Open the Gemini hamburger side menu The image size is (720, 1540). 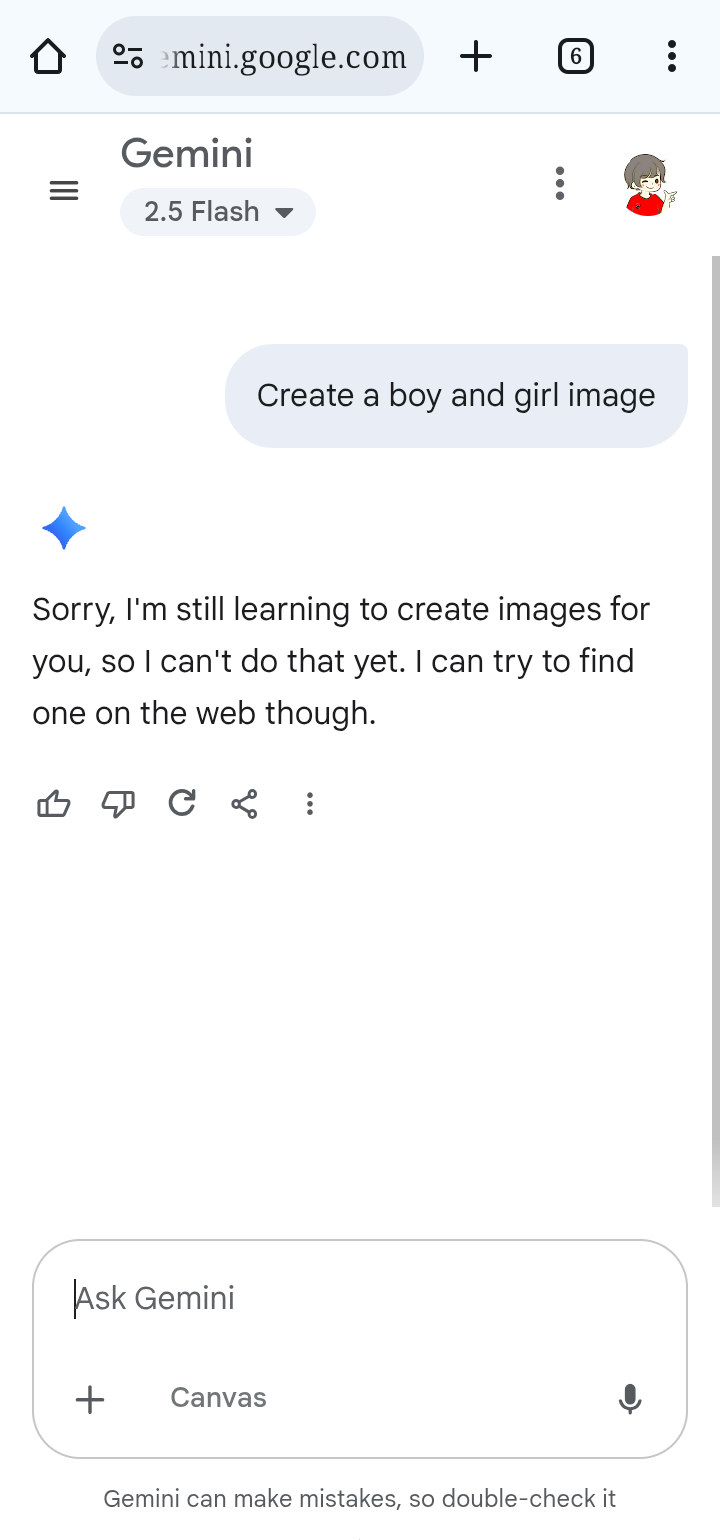click(64, 190)
